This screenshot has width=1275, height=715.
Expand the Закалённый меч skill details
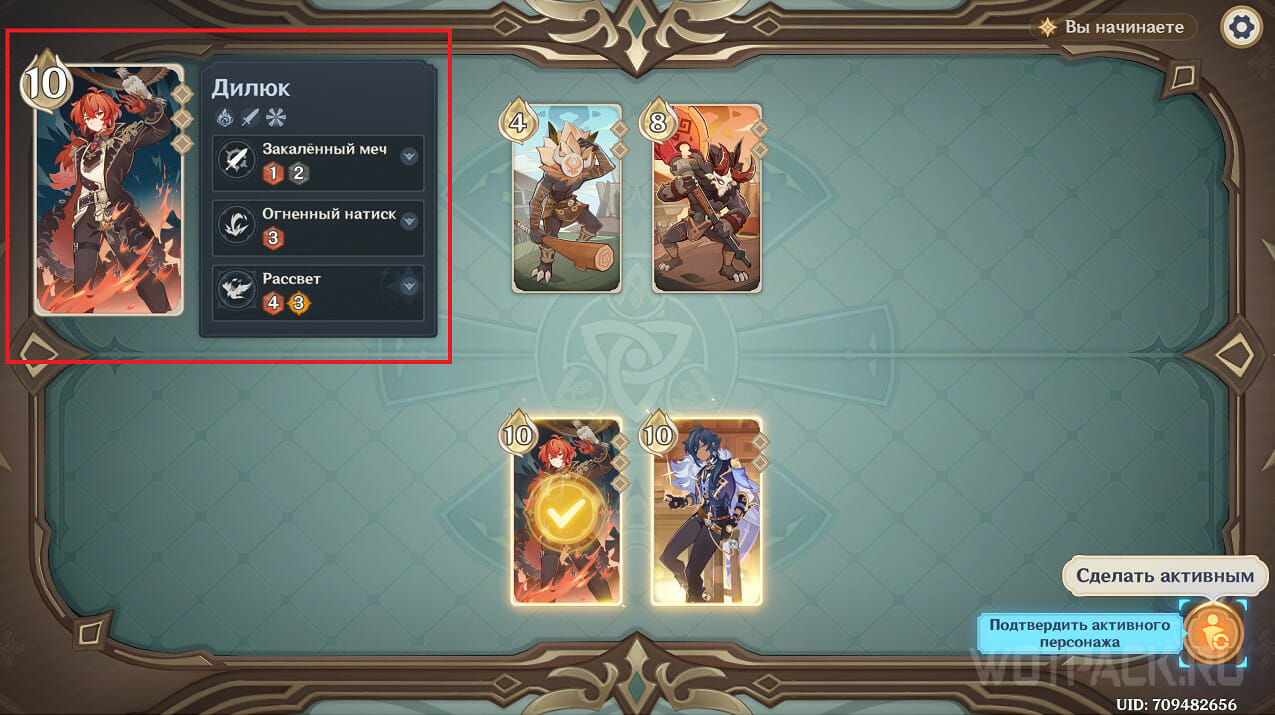408,156
